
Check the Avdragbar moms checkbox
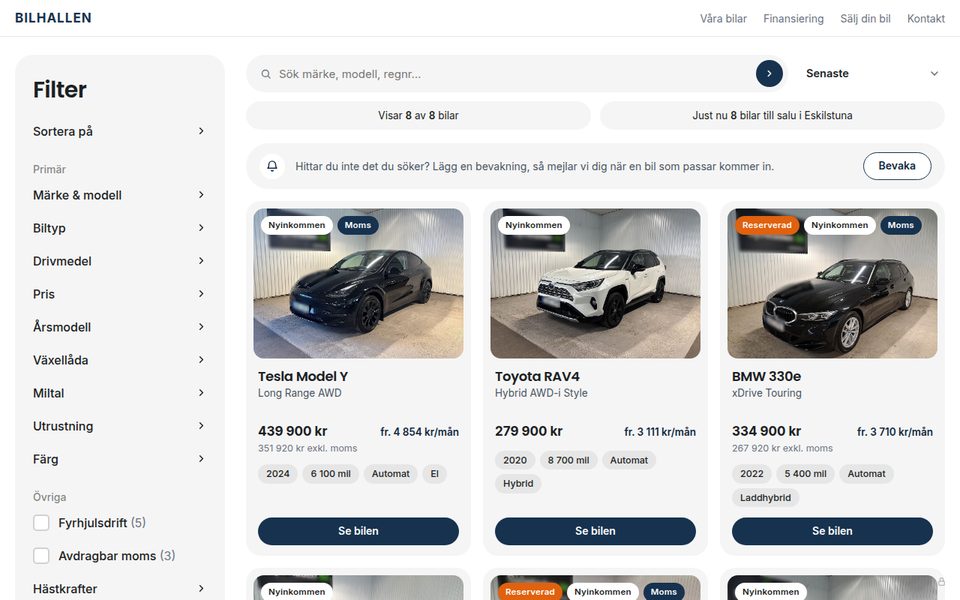pos(41,556)
